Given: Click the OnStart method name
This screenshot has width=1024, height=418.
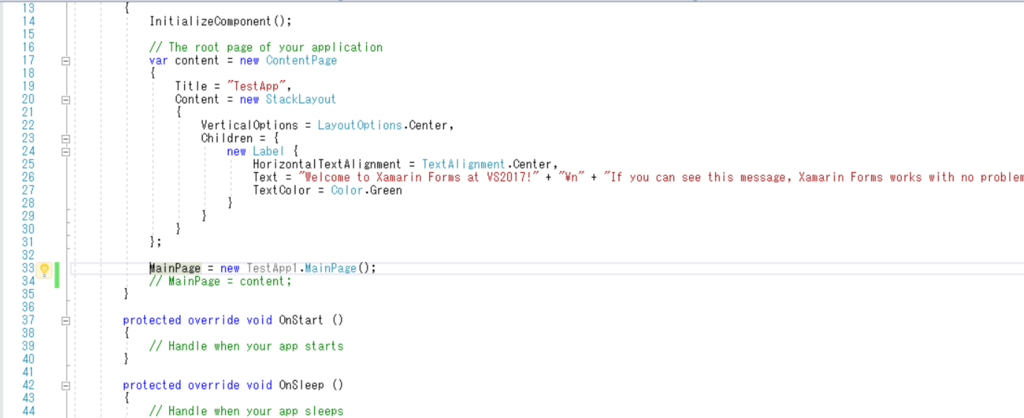Looking at the screenshot, I should (301, 320).
